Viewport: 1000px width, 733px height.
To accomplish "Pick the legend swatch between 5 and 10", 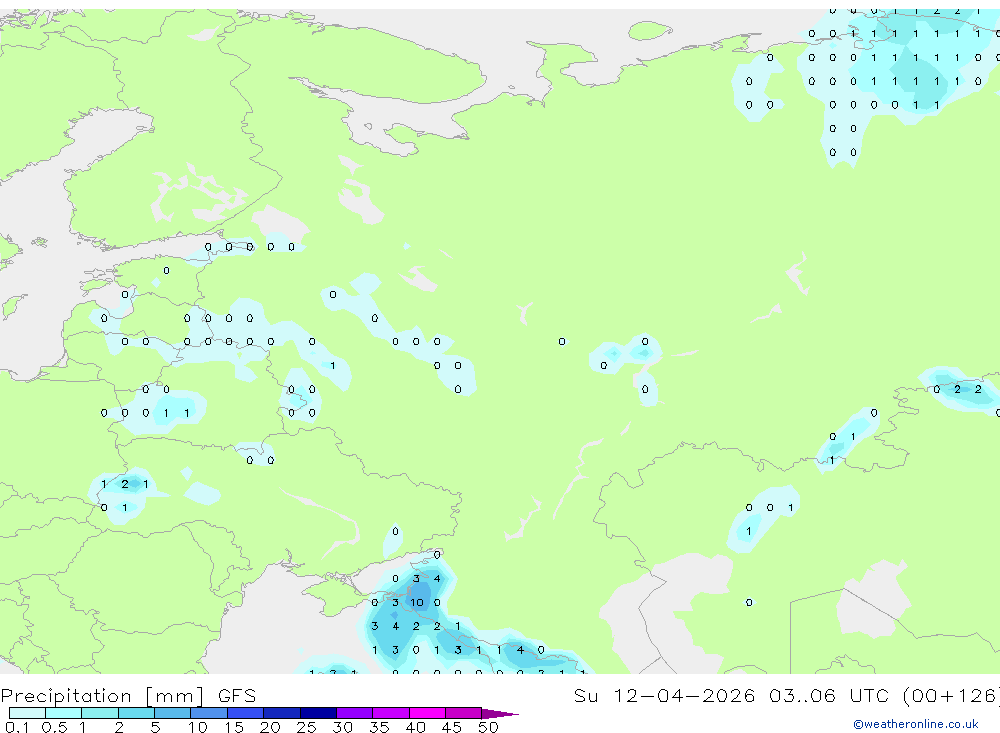I will pos(173,713).
